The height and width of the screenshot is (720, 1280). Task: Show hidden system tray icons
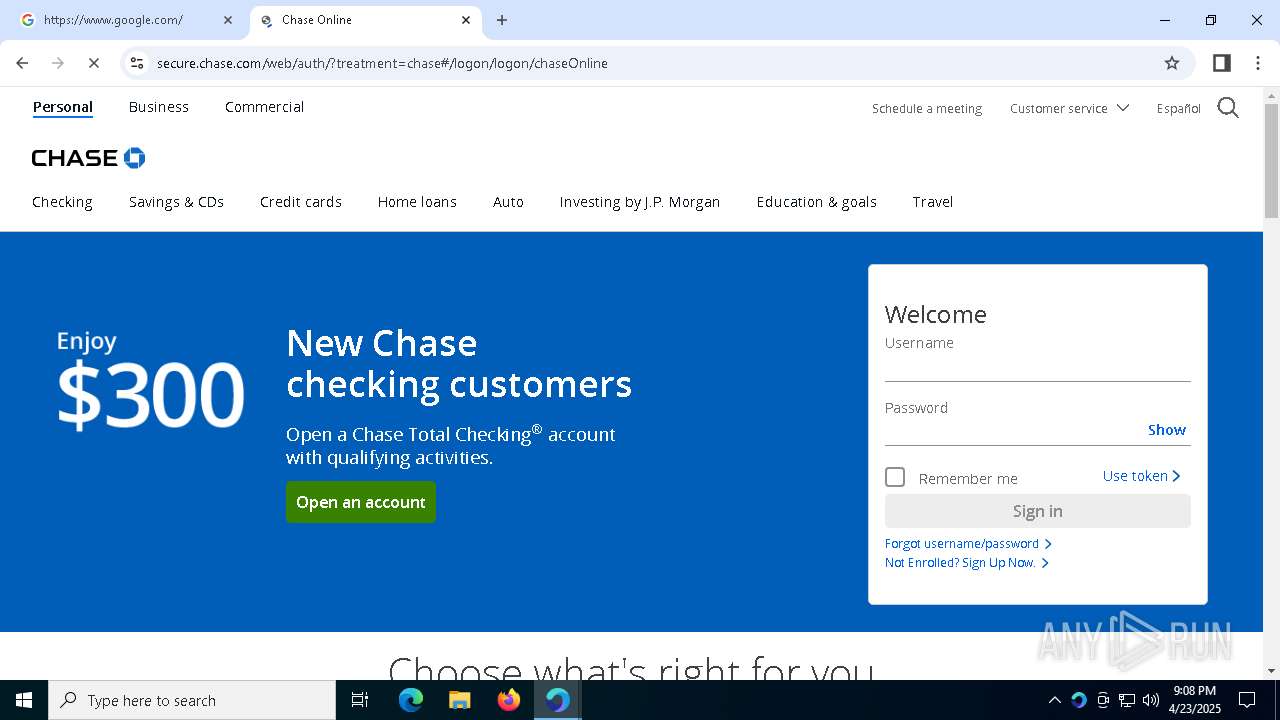point(1054,700)
